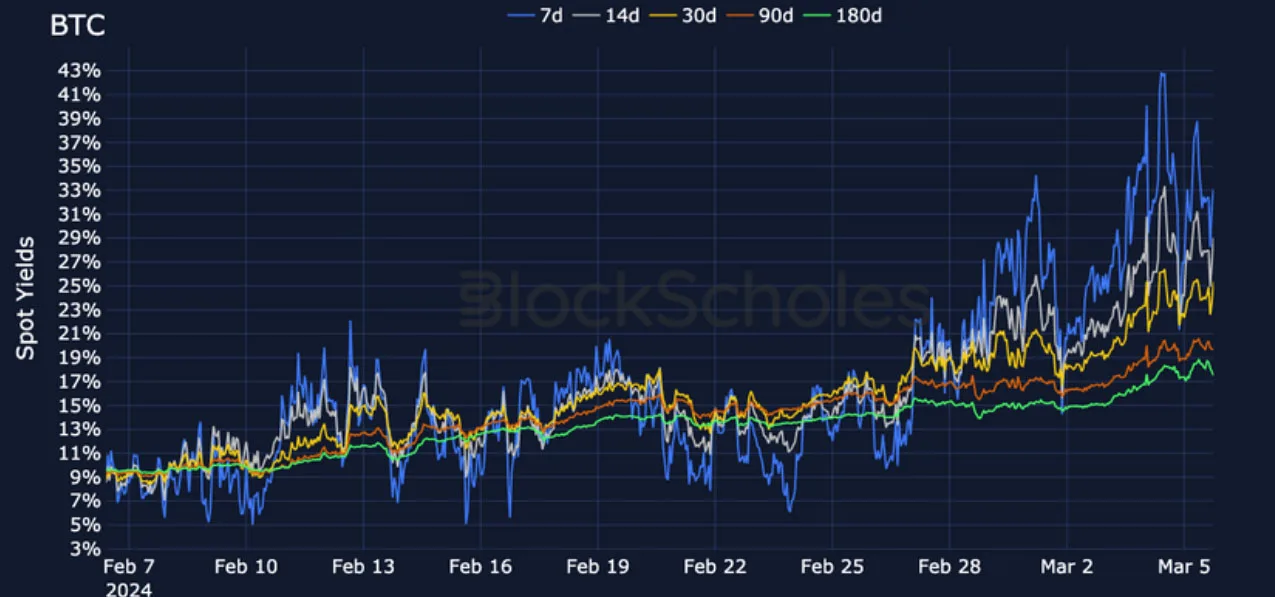This screenshot has width=1275, height=597.
Task: Toggle the 7d series in legend
Action: (x=536, y=15)
